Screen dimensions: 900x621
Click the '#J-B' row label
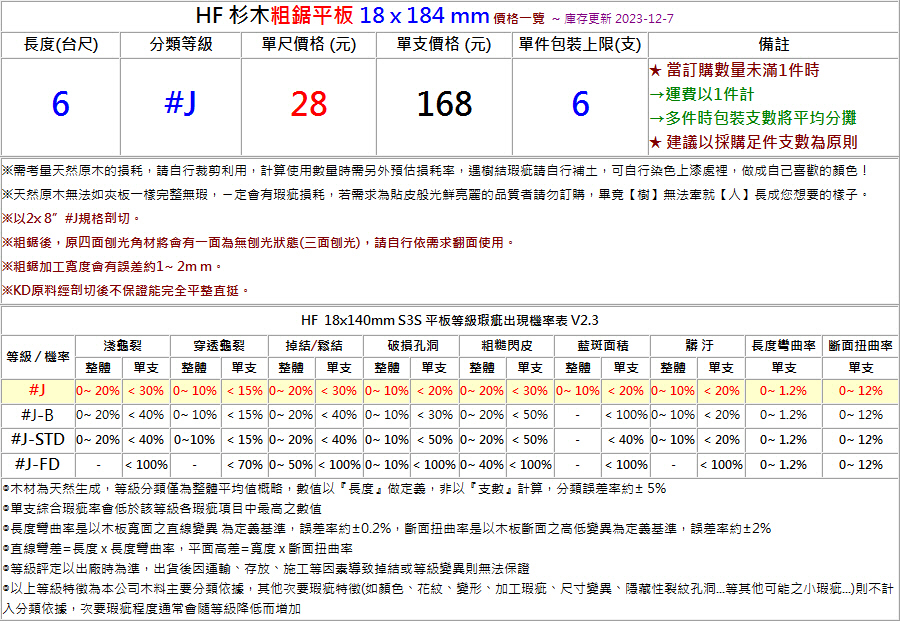click(x=38, y=415)
